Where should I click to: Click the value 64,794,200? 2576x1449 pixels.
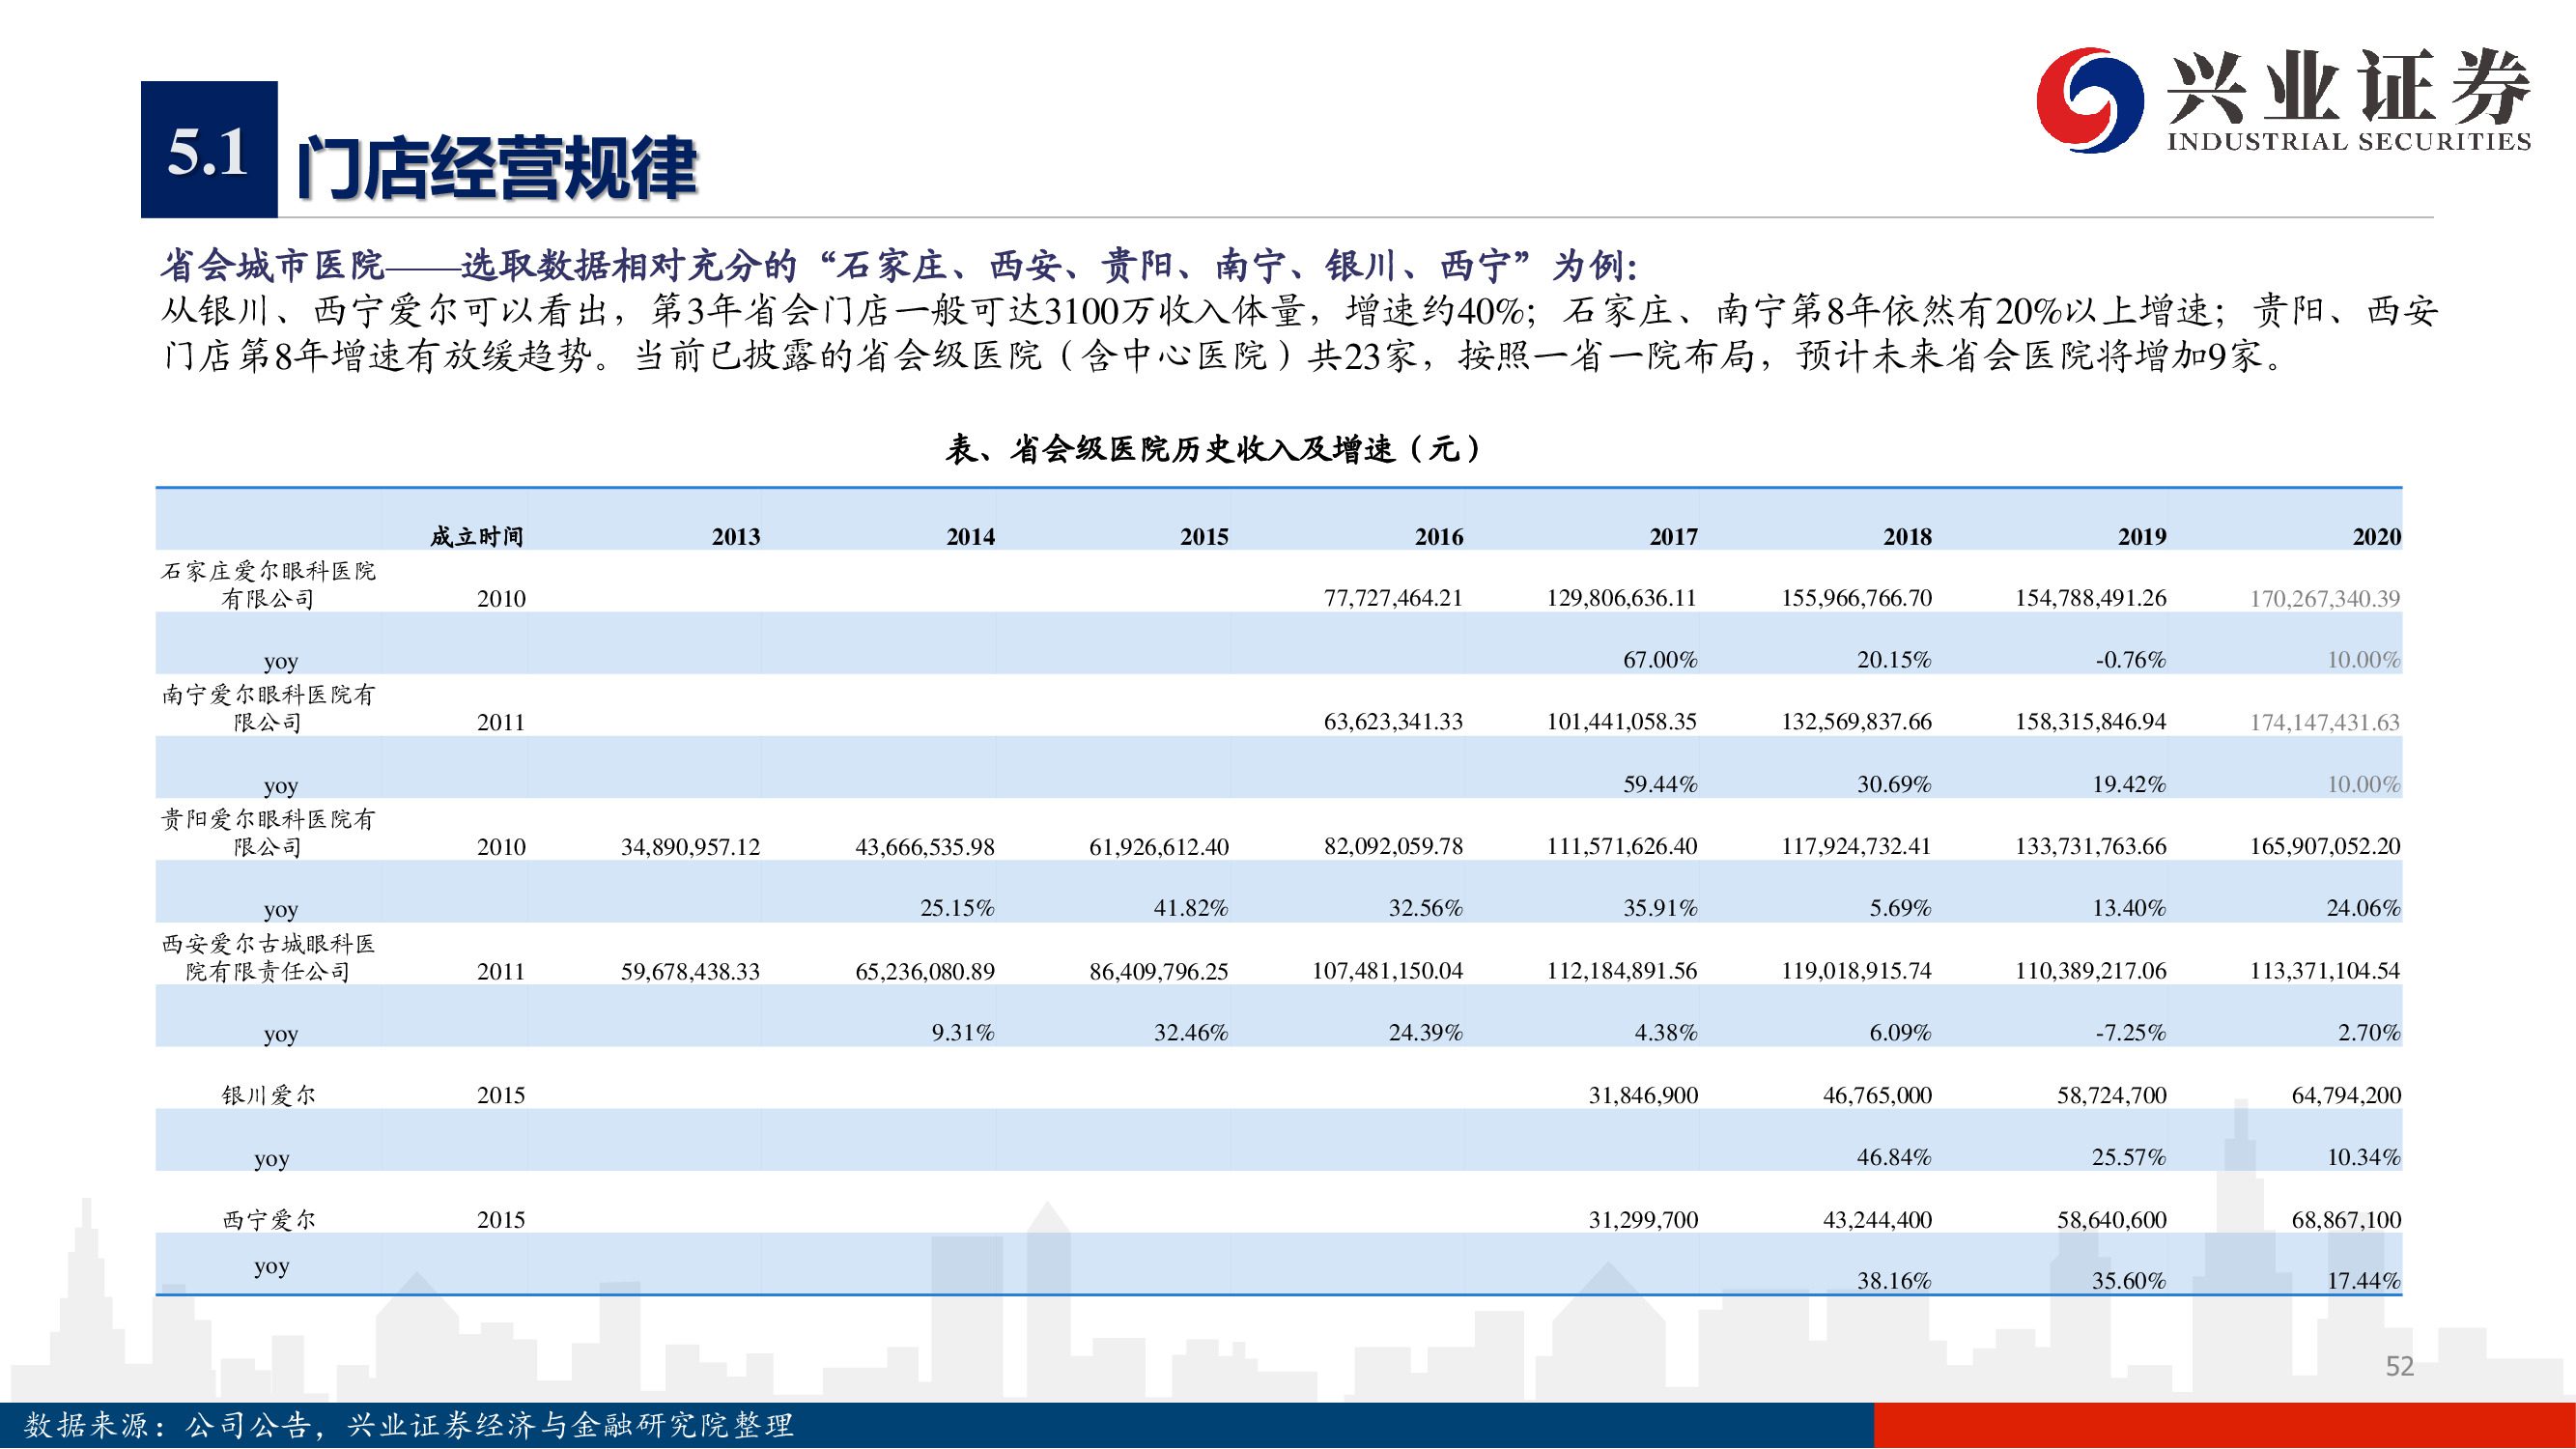2346,1096
